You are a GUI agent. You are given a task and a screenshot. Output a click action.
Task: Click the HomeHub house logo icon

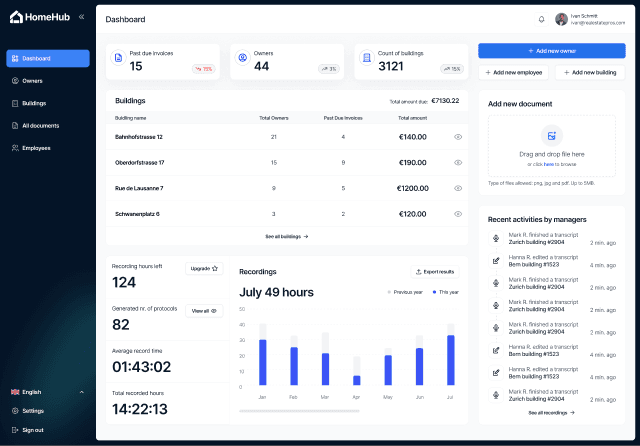pos(16,17)
